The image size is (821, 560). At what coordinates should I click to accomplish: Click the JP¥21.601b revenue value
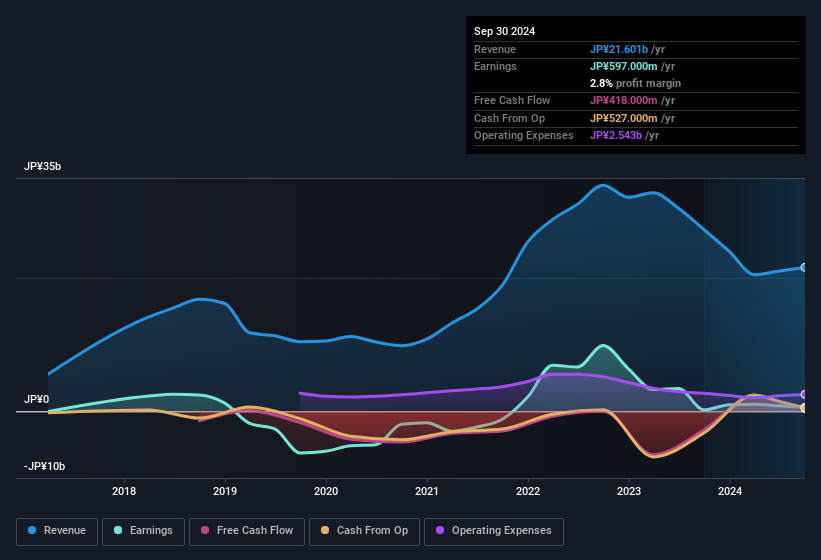[619, 49]
